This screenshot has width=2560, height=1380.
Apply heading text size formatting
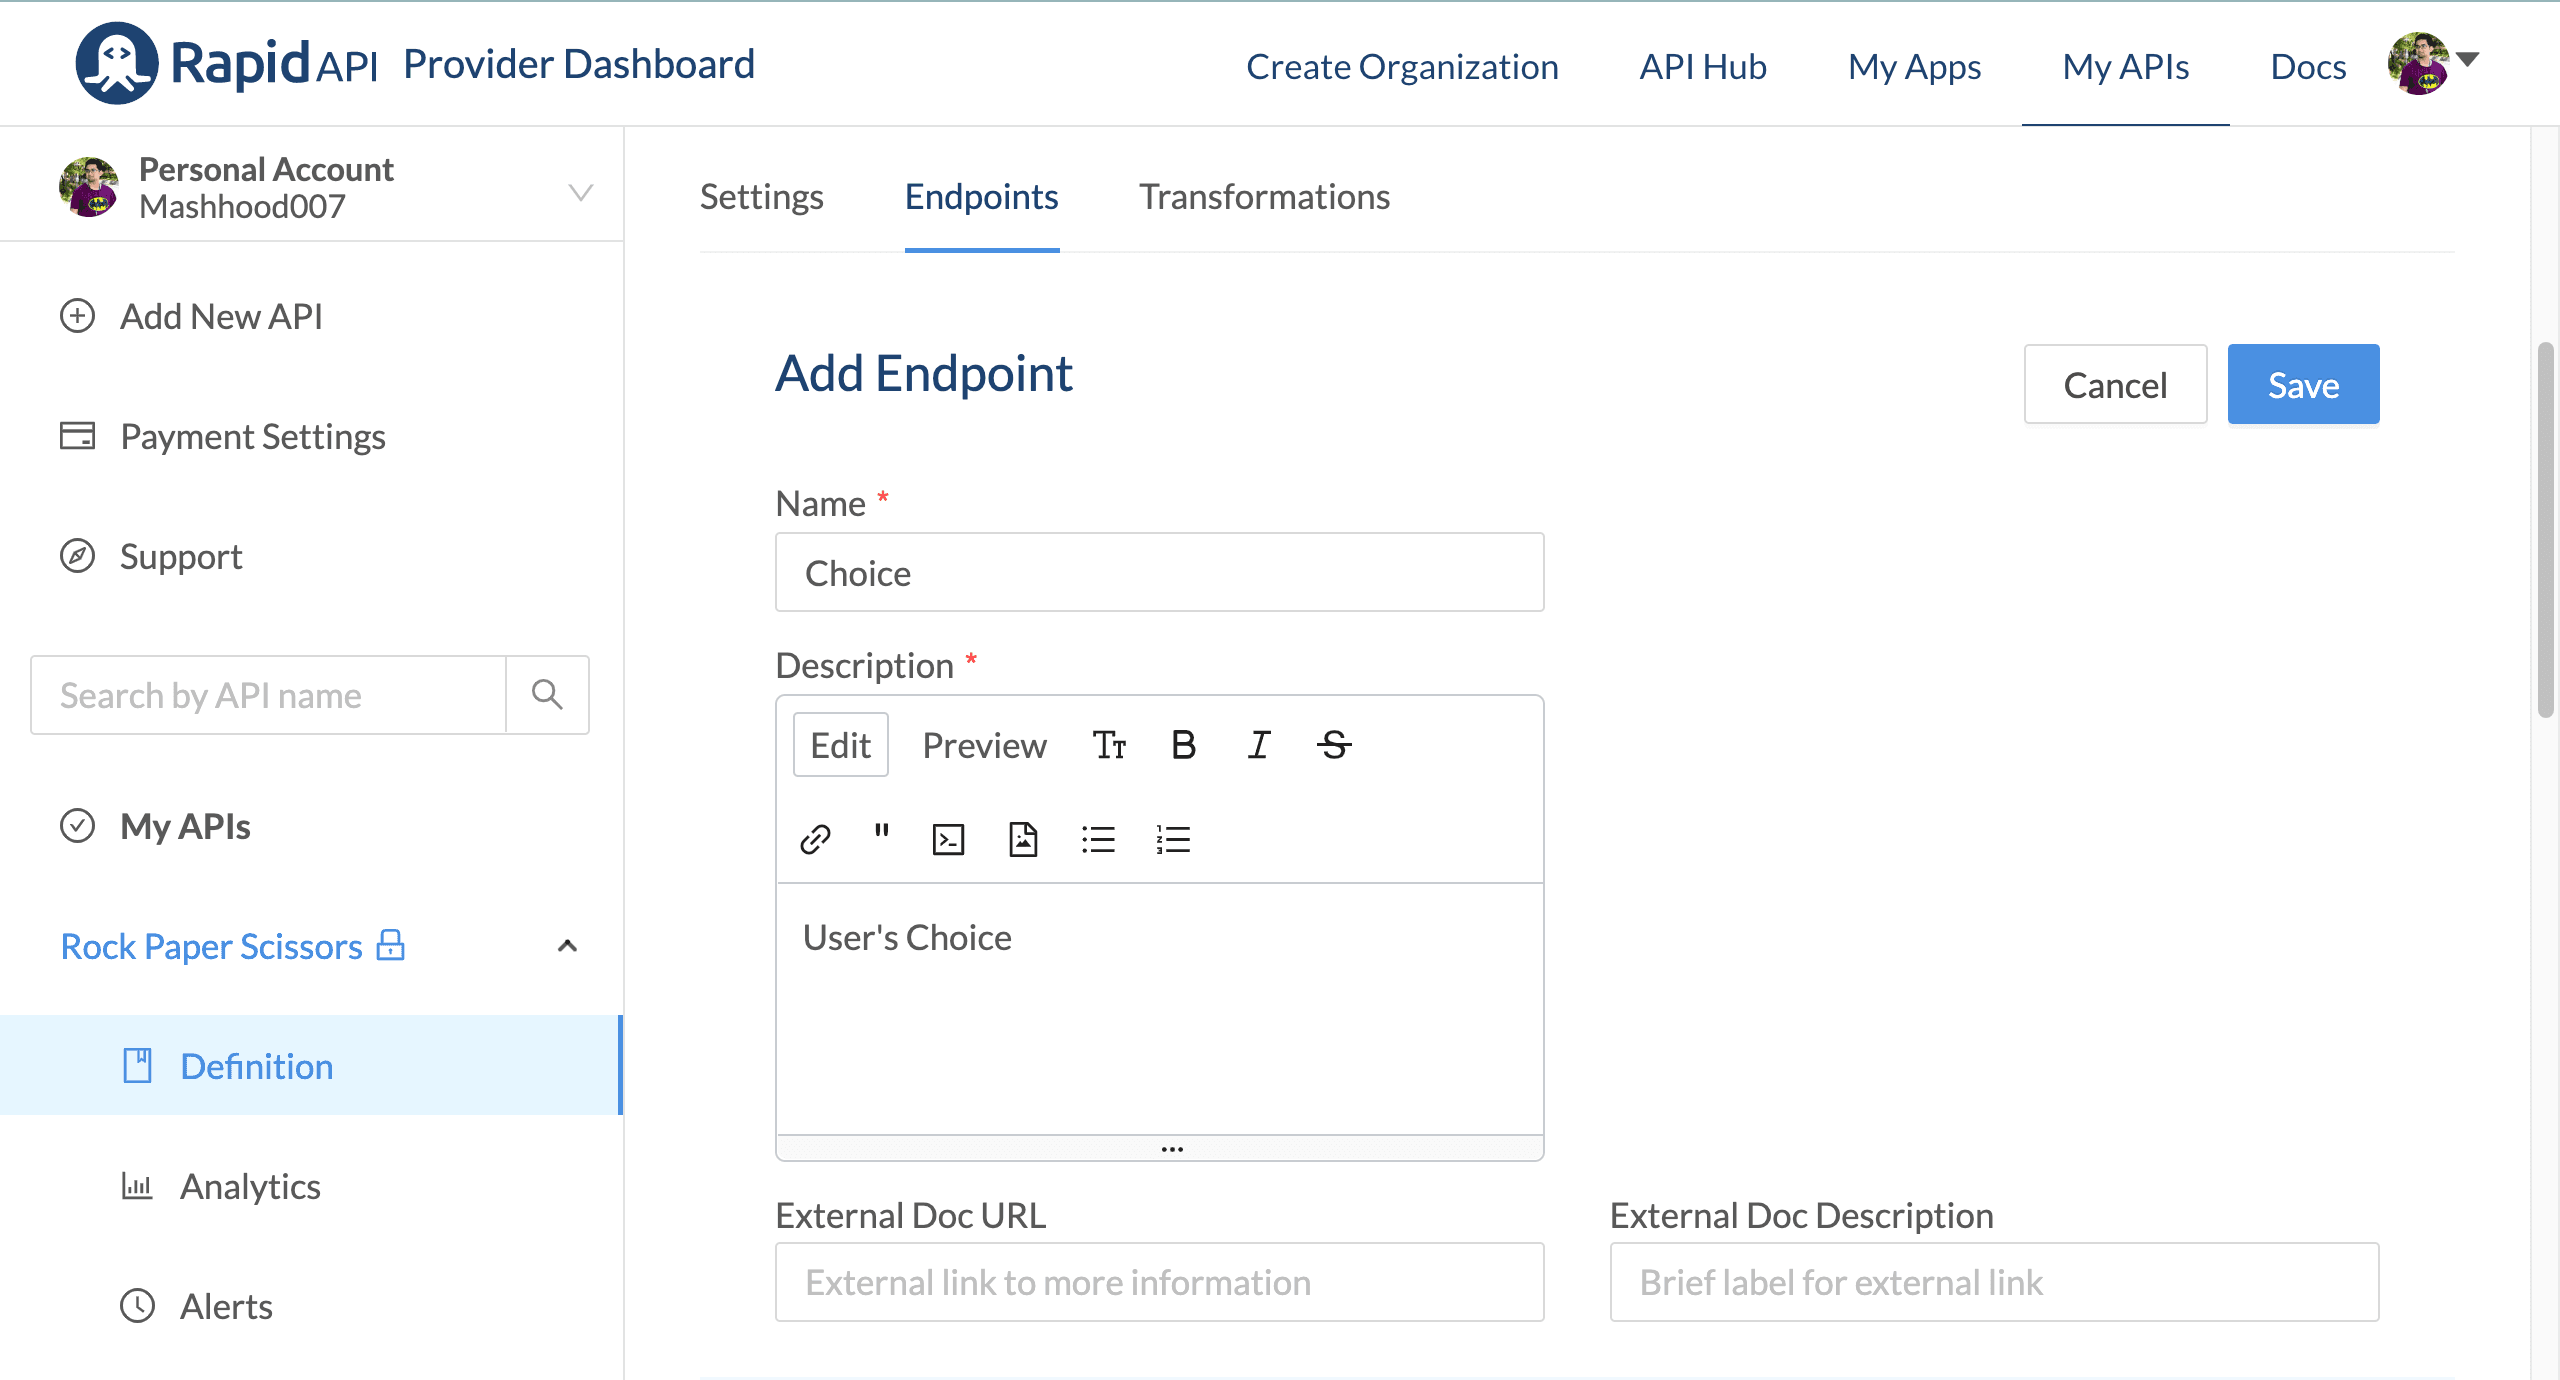[x=1109, y=745]
